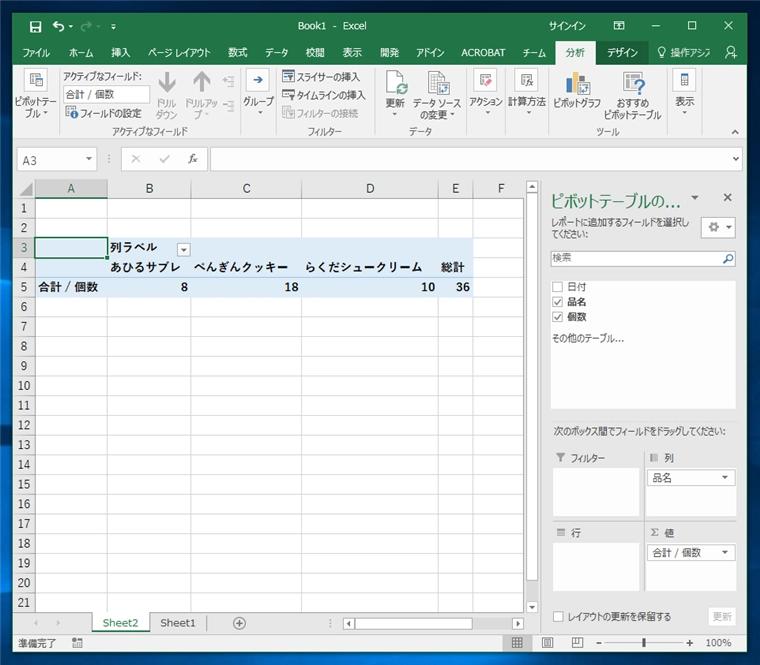This screenshot has width=760, height=665.
Task: Click the Save icon in title bar
Action: 36,26
